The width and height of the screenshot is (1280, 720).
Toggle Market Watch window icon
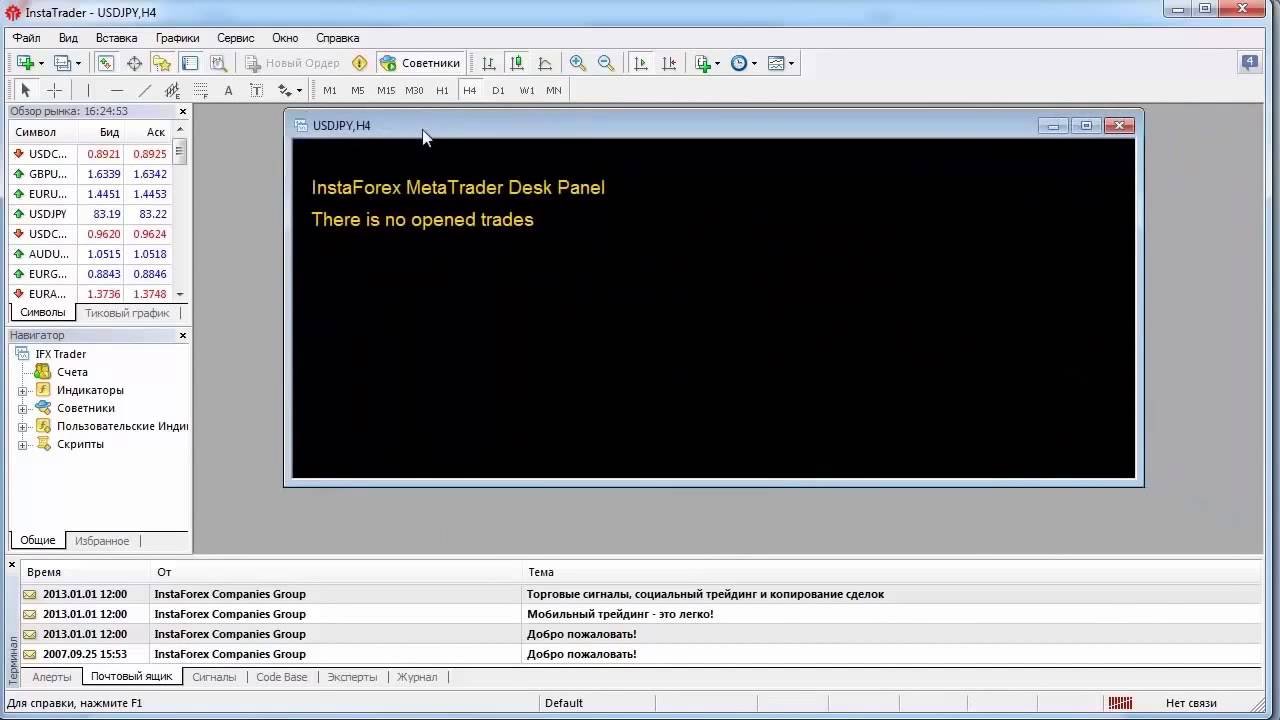(106, 63)
